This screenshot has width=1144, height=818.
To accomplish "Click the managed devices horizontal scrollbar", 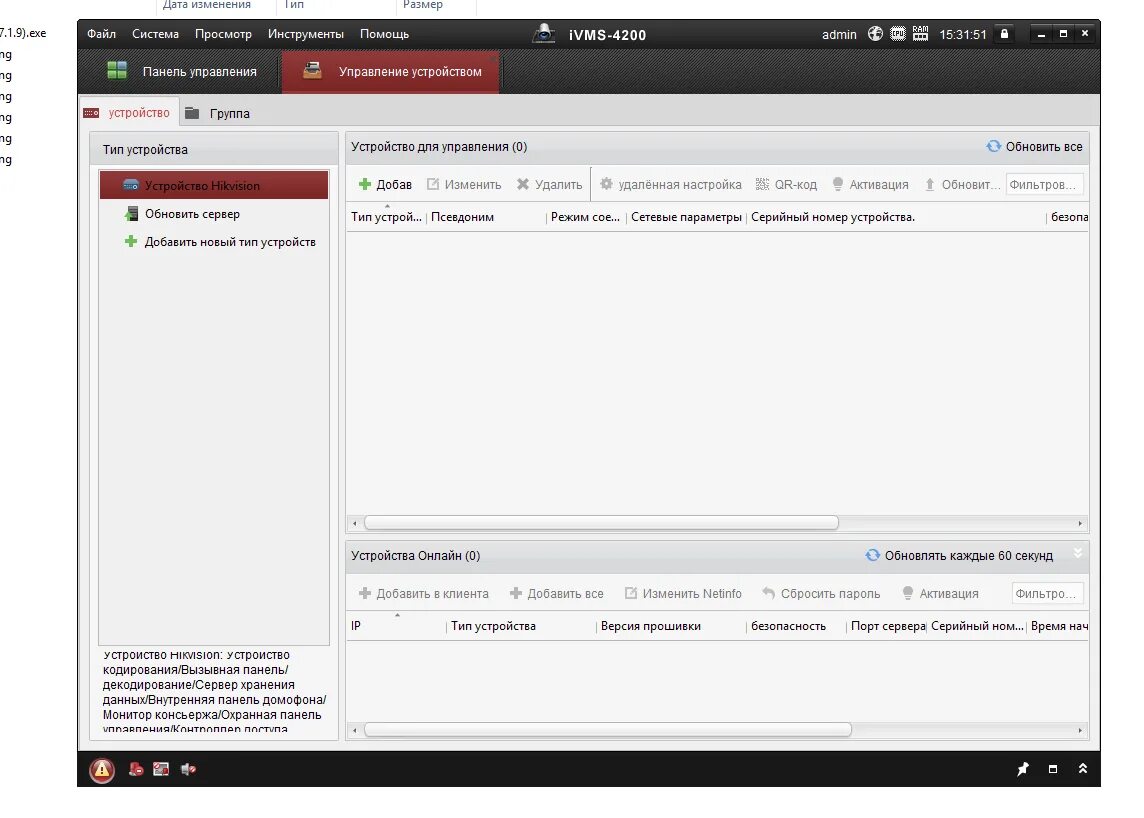I will [601, 522].
